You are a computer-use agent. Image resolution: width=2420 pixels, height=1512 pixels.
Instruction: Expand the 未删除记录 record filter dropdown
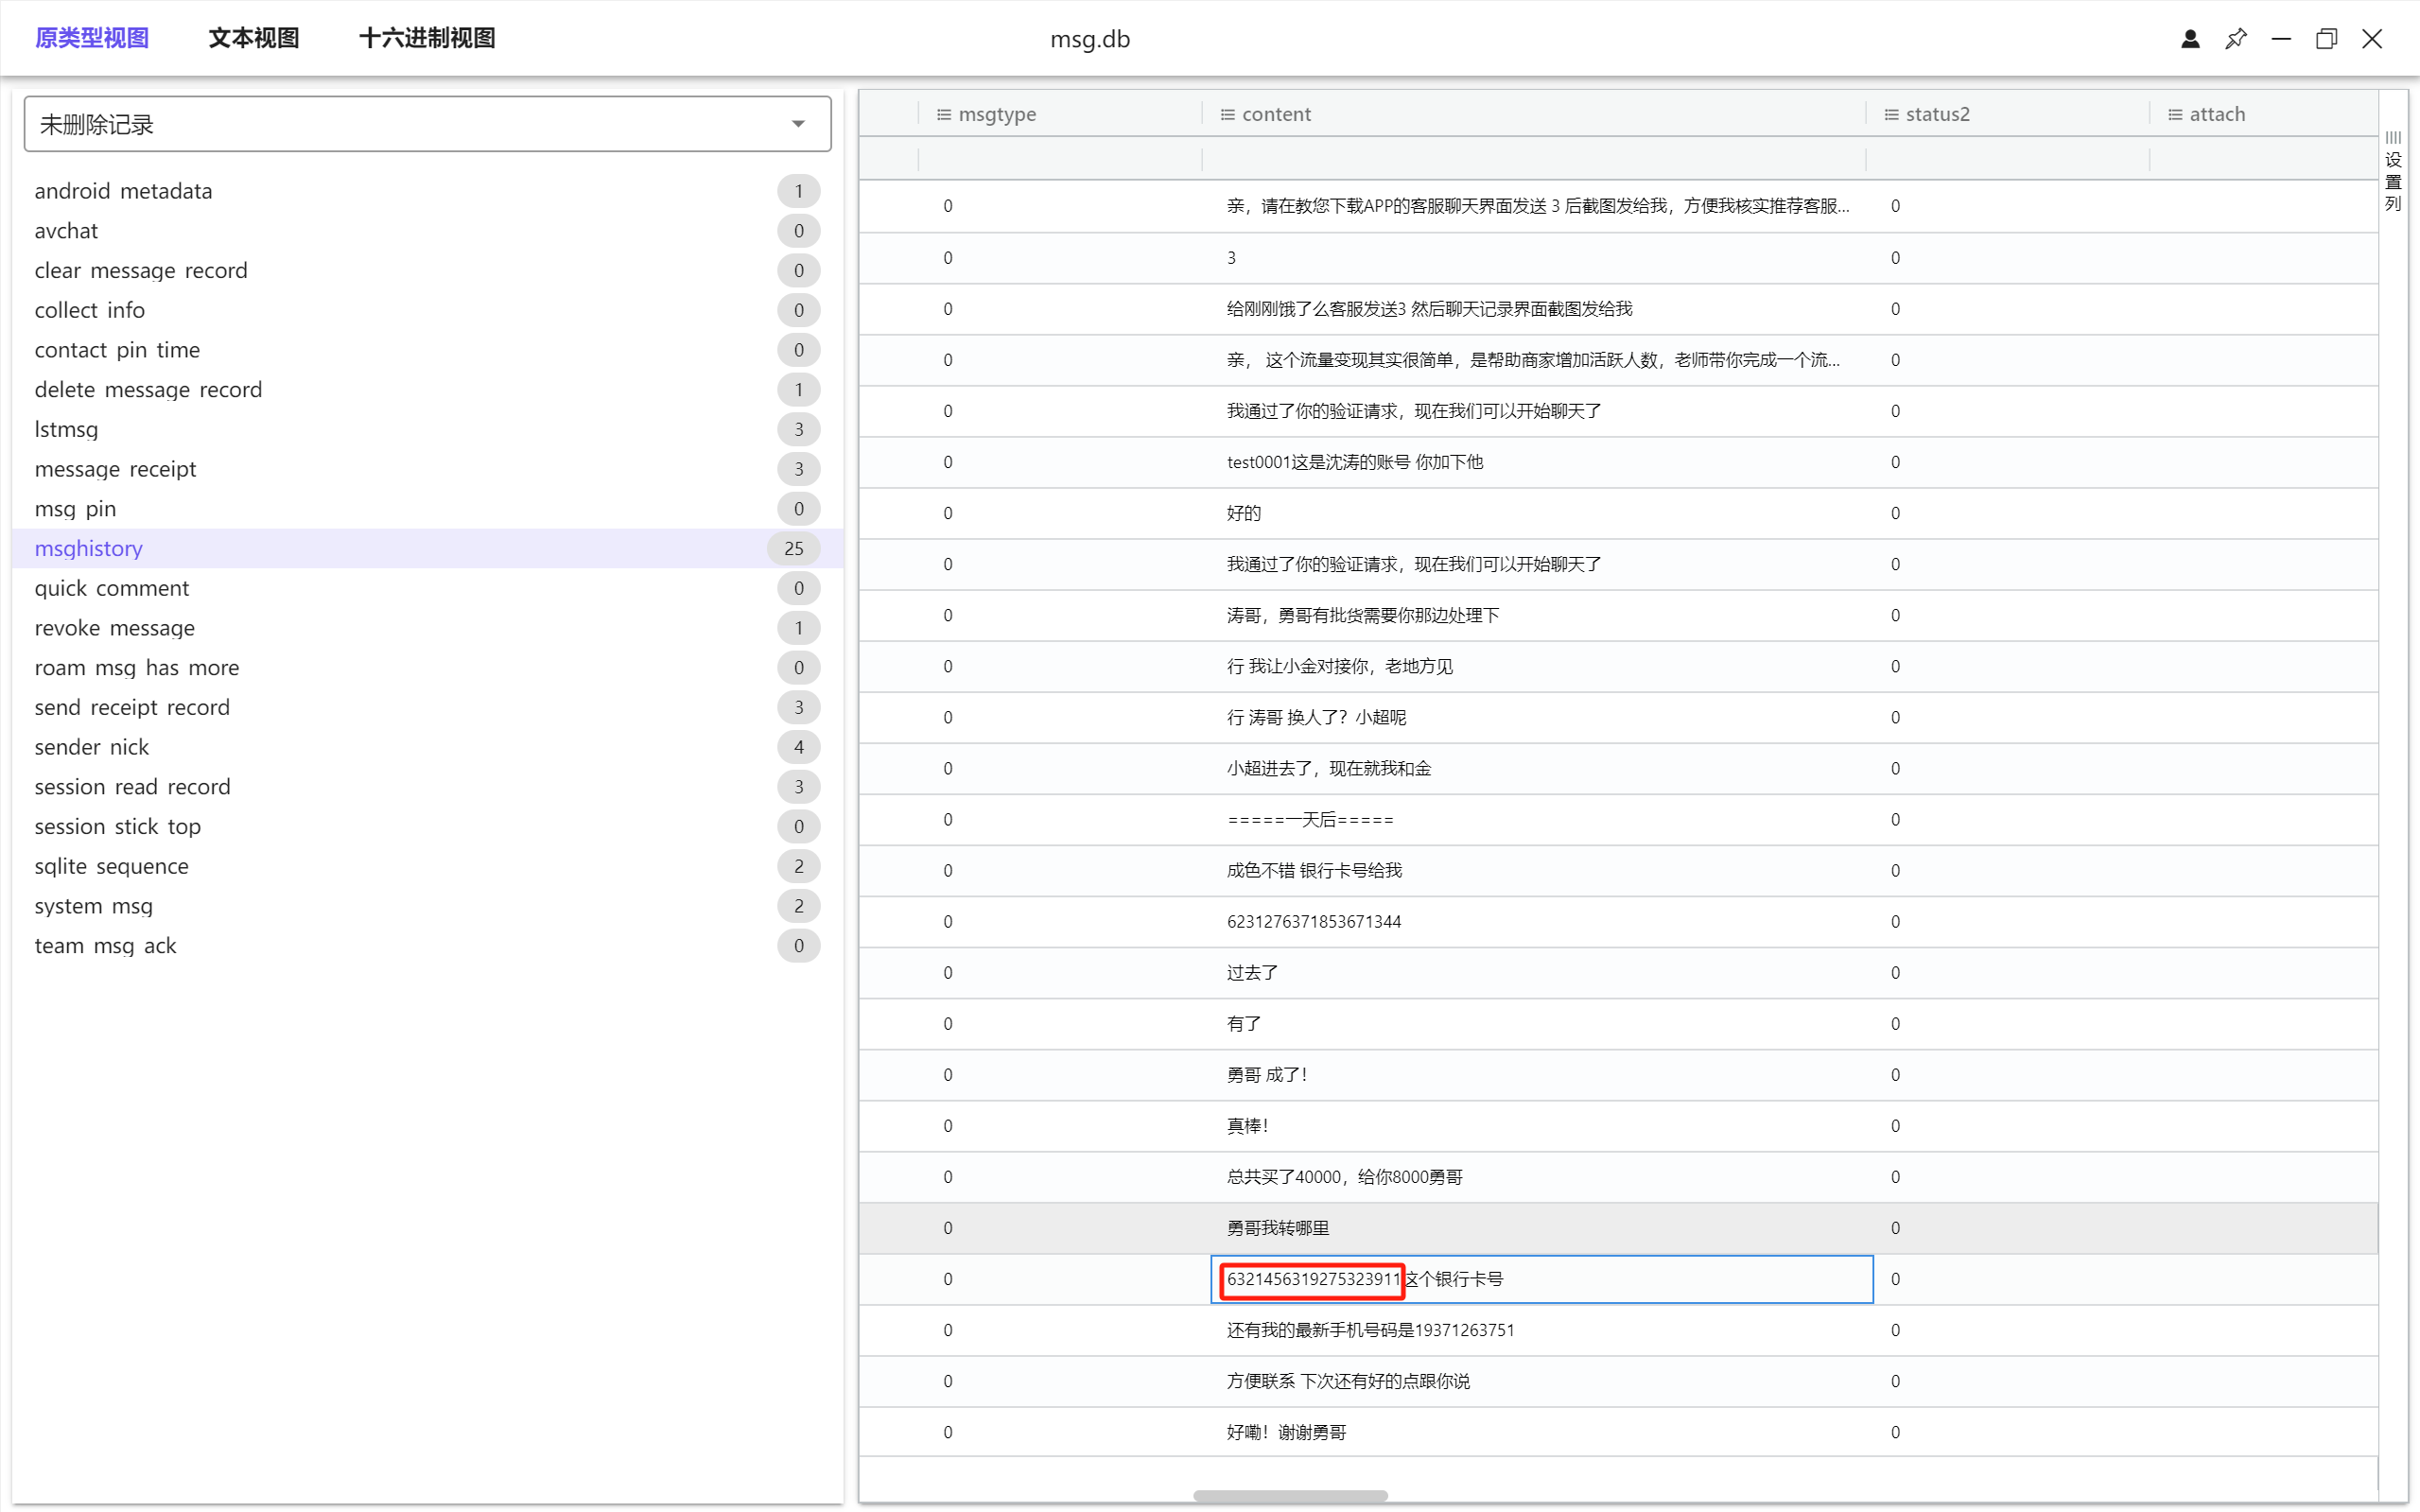pos(797,124)
